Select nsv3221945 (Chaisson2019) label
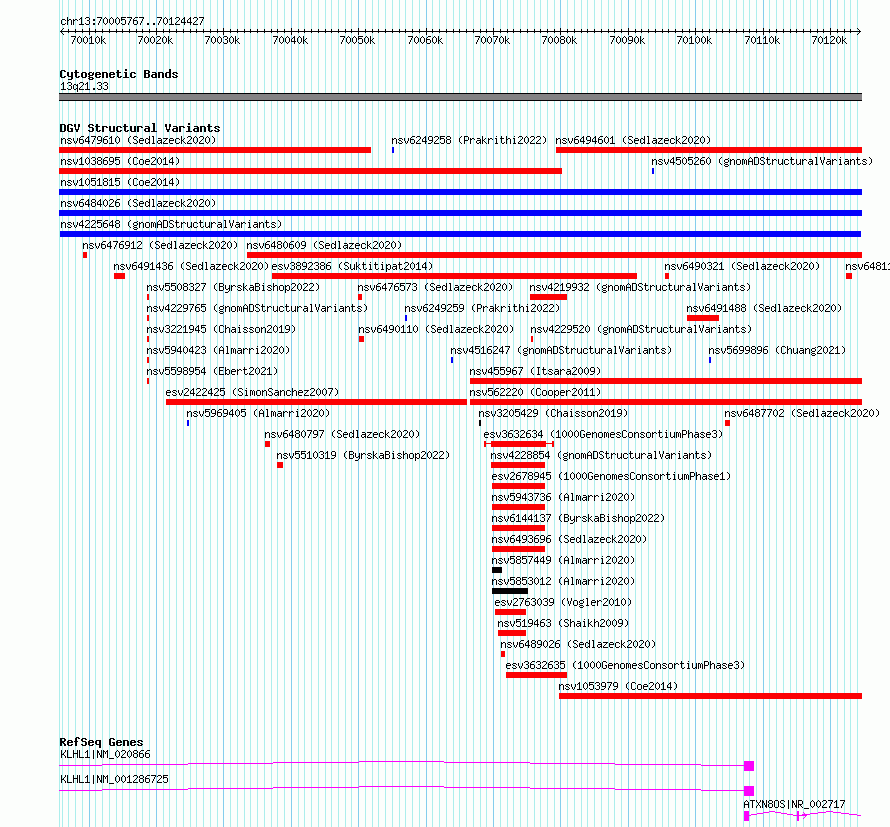Viewport: 890px width, 827px height. (x=221, y=329)
